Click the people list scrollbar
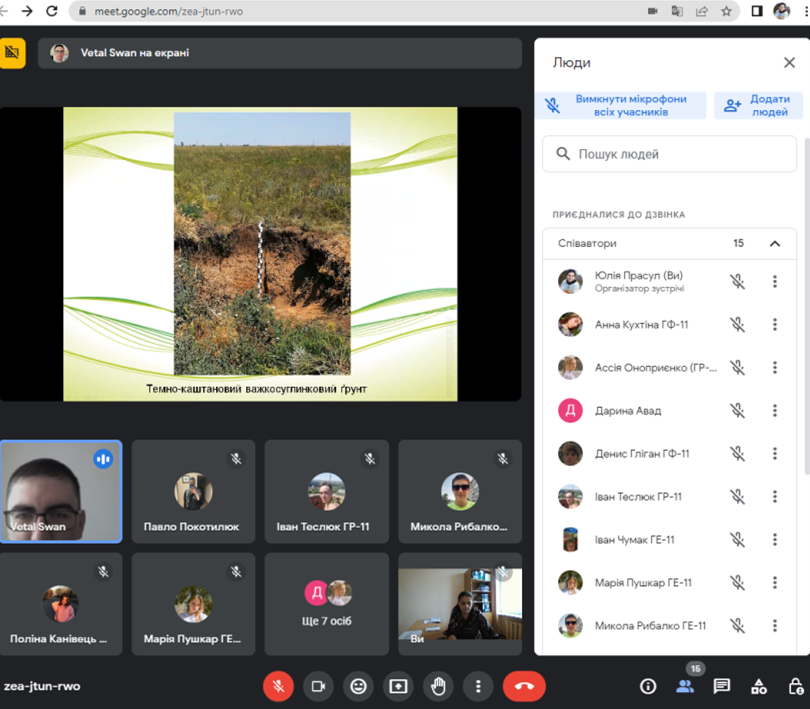Image resolution: width=810 pixels, height=709 pixels. [x=806, y=300]
